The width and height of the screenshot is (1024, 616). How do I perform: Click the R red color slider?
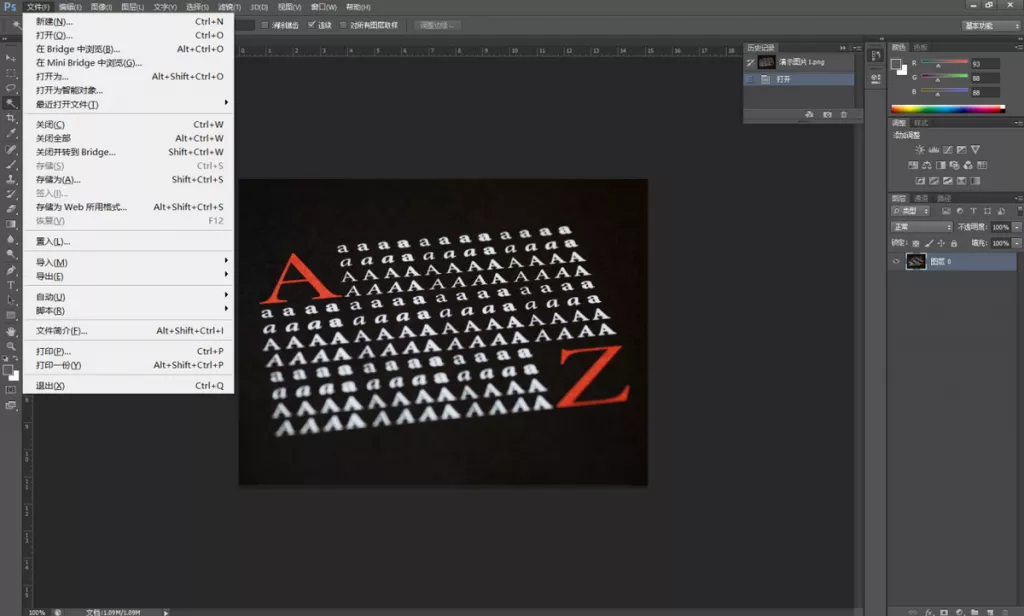coord(944,63)
